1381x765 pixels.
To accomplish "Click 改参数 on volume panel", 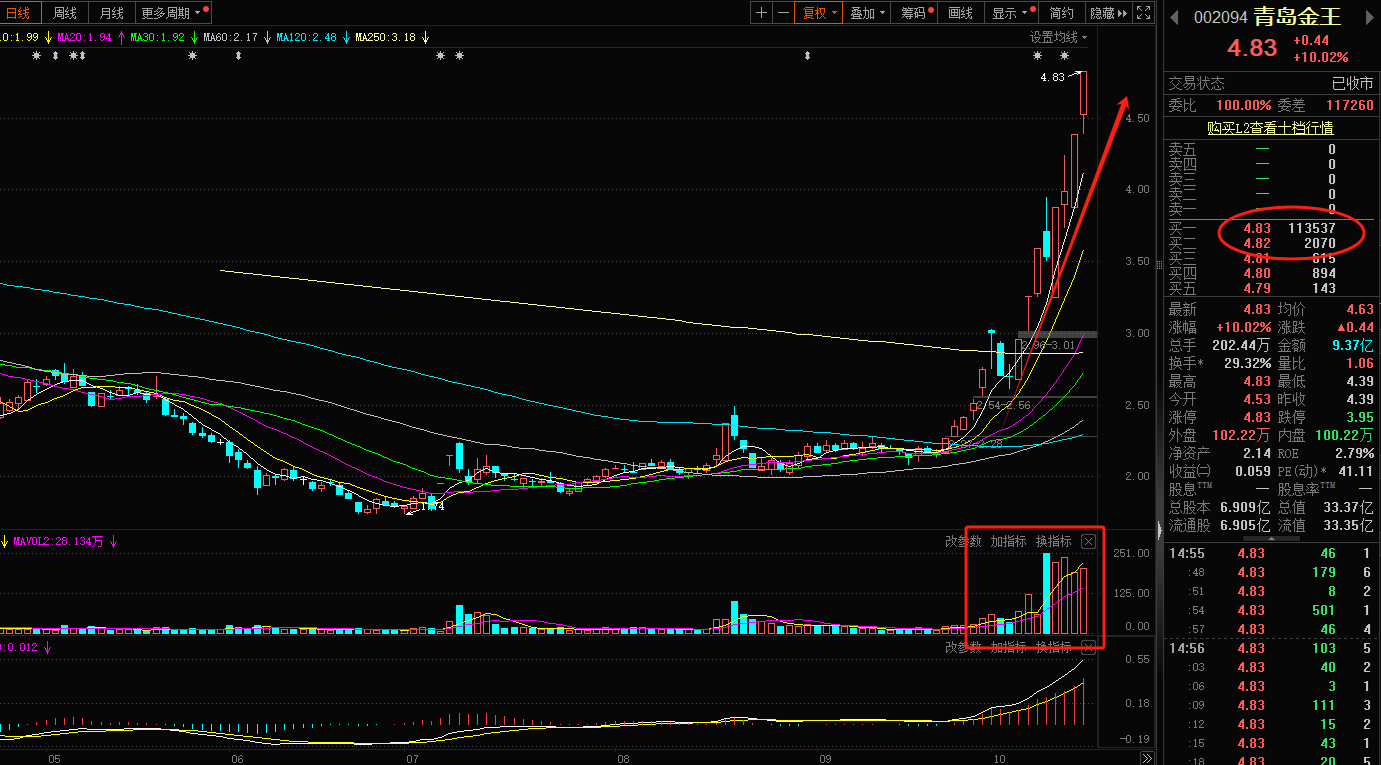I will [x=963, y=542].
